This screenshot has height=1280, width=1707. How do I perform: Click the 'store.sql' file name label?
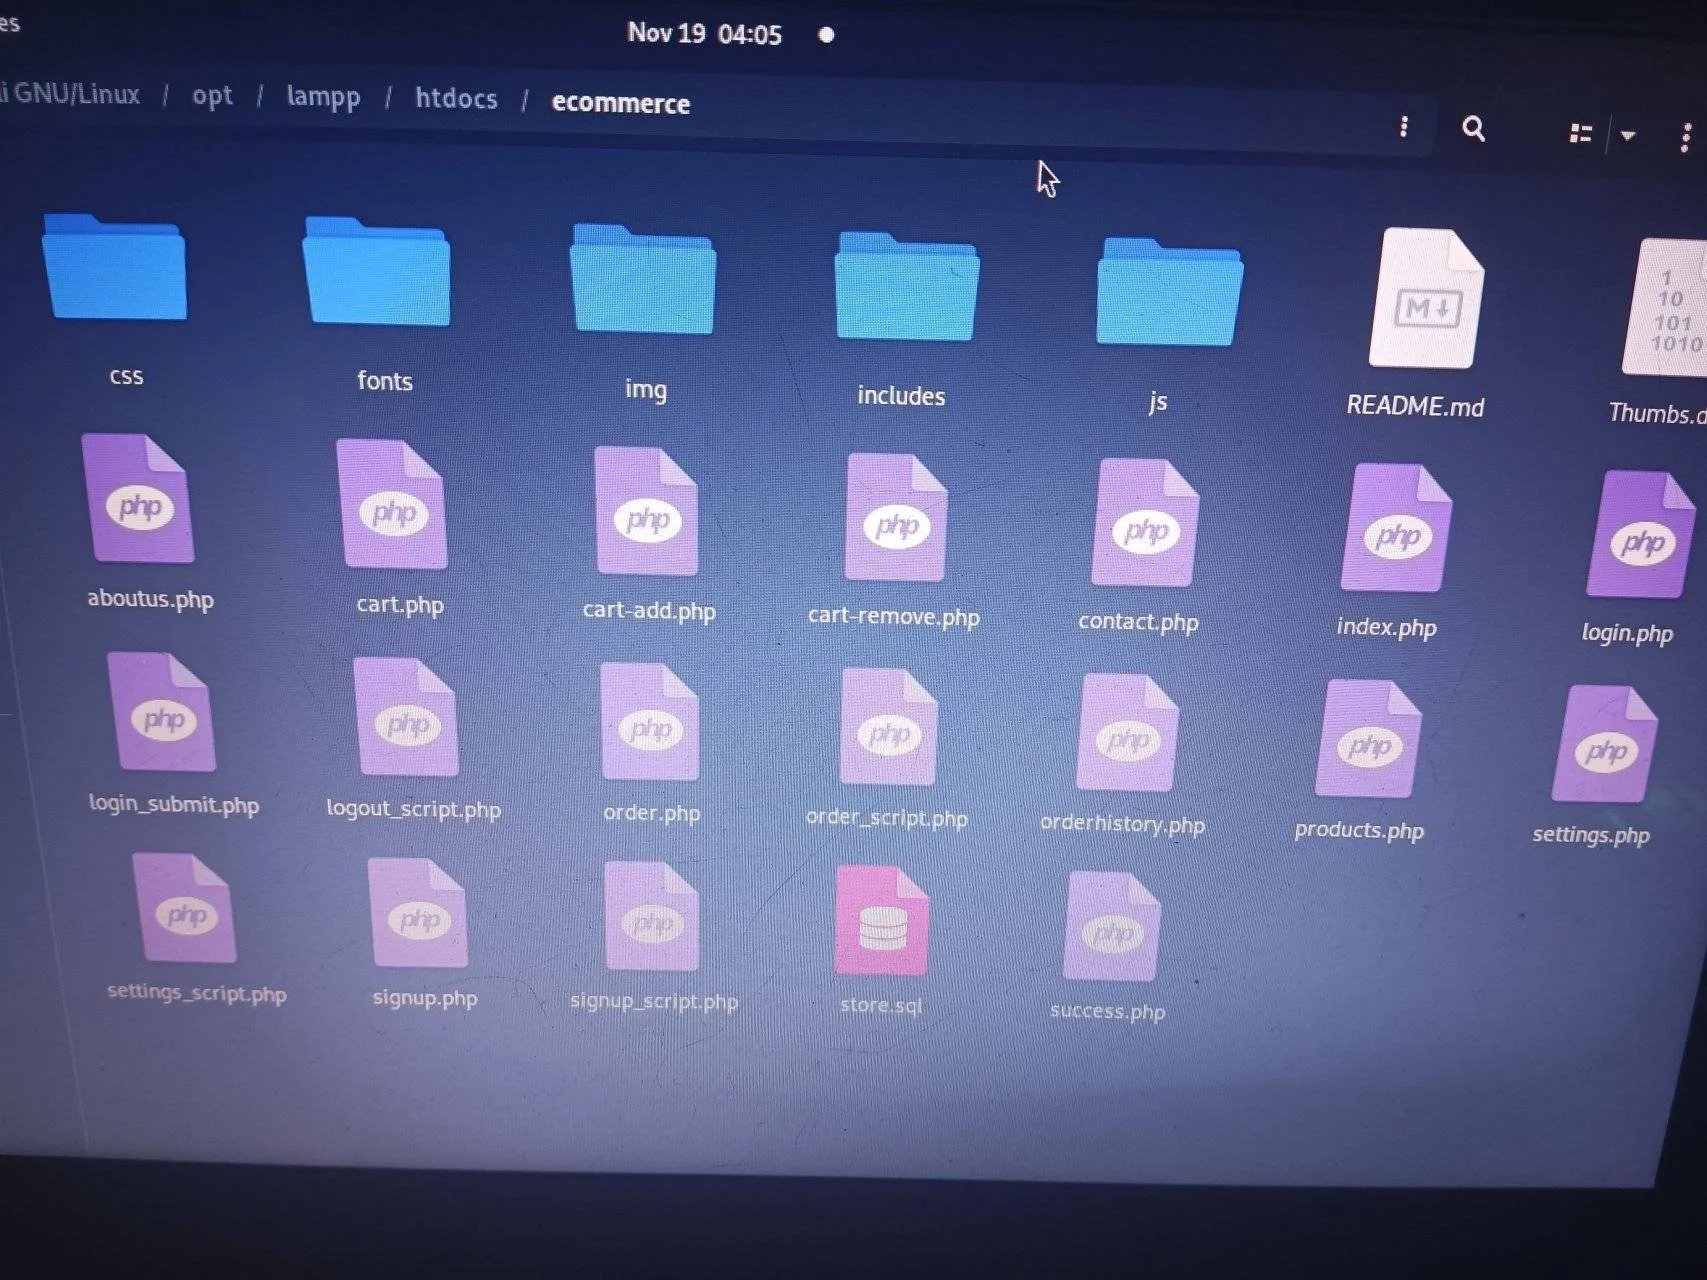tap(881, 1005)
